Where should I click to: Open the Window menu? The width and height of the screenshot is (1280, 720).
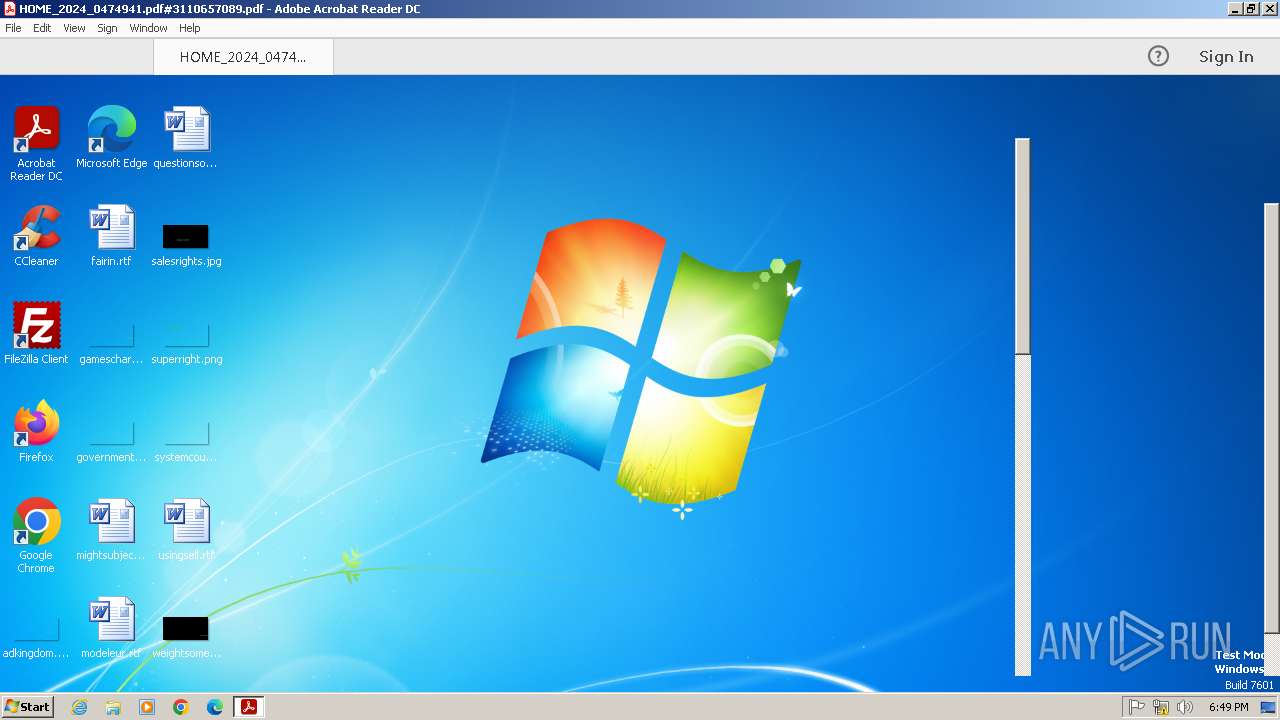pyautogui.click(x=148, y=28)
